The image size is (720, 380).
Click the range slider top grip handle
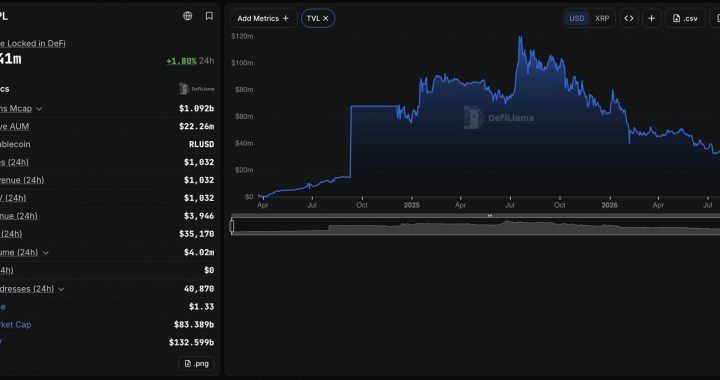tap(490, 215)
